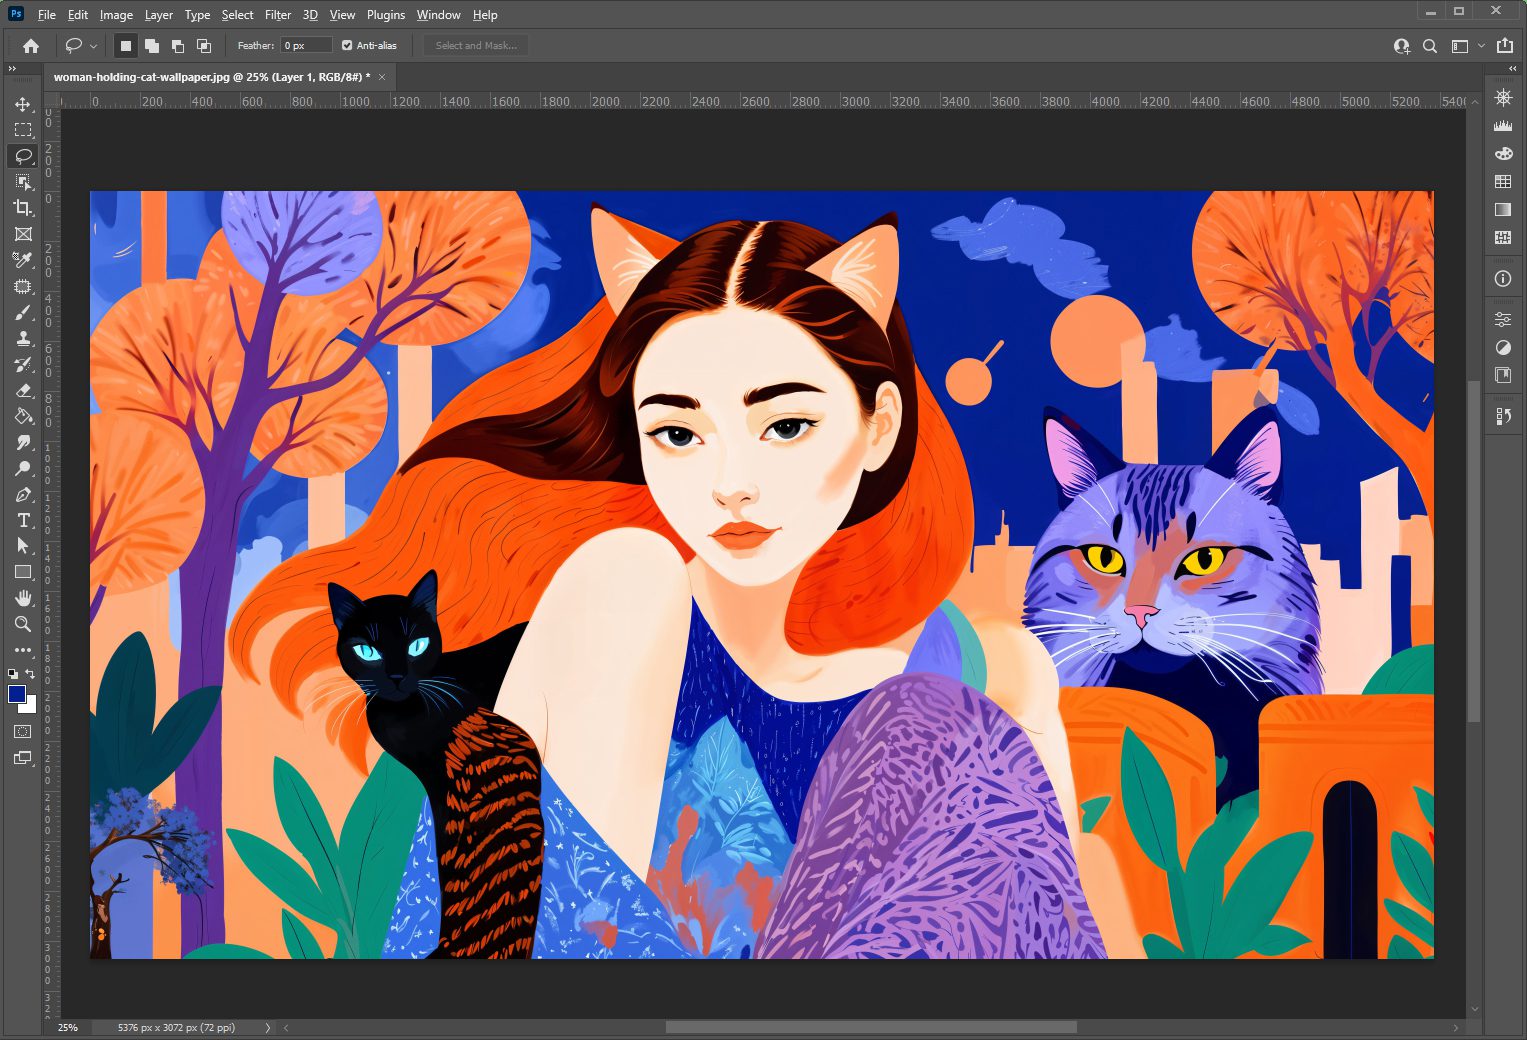Viewport: 1527px width, 1040px height.
Task: Click the Share image icon
Action: click(x=1505, y=46)
